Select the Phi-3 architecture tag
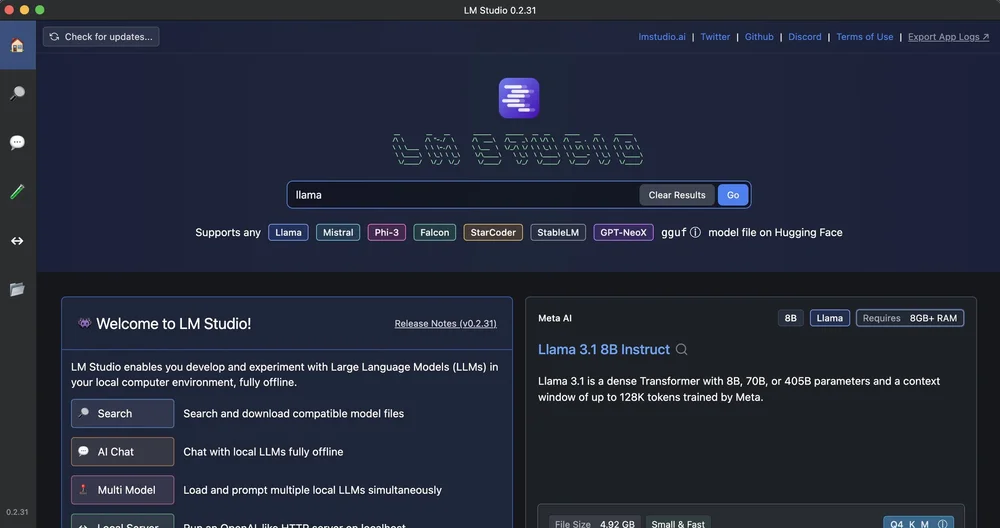 tap(386, 233)
